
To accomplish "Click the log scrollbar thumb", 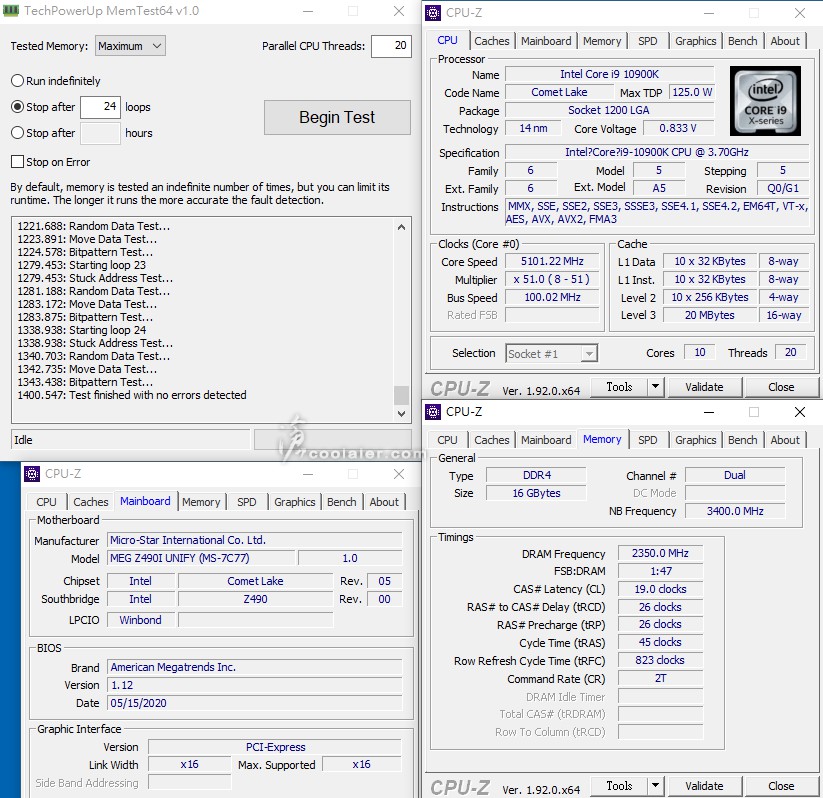I will [x=401, y=395].
